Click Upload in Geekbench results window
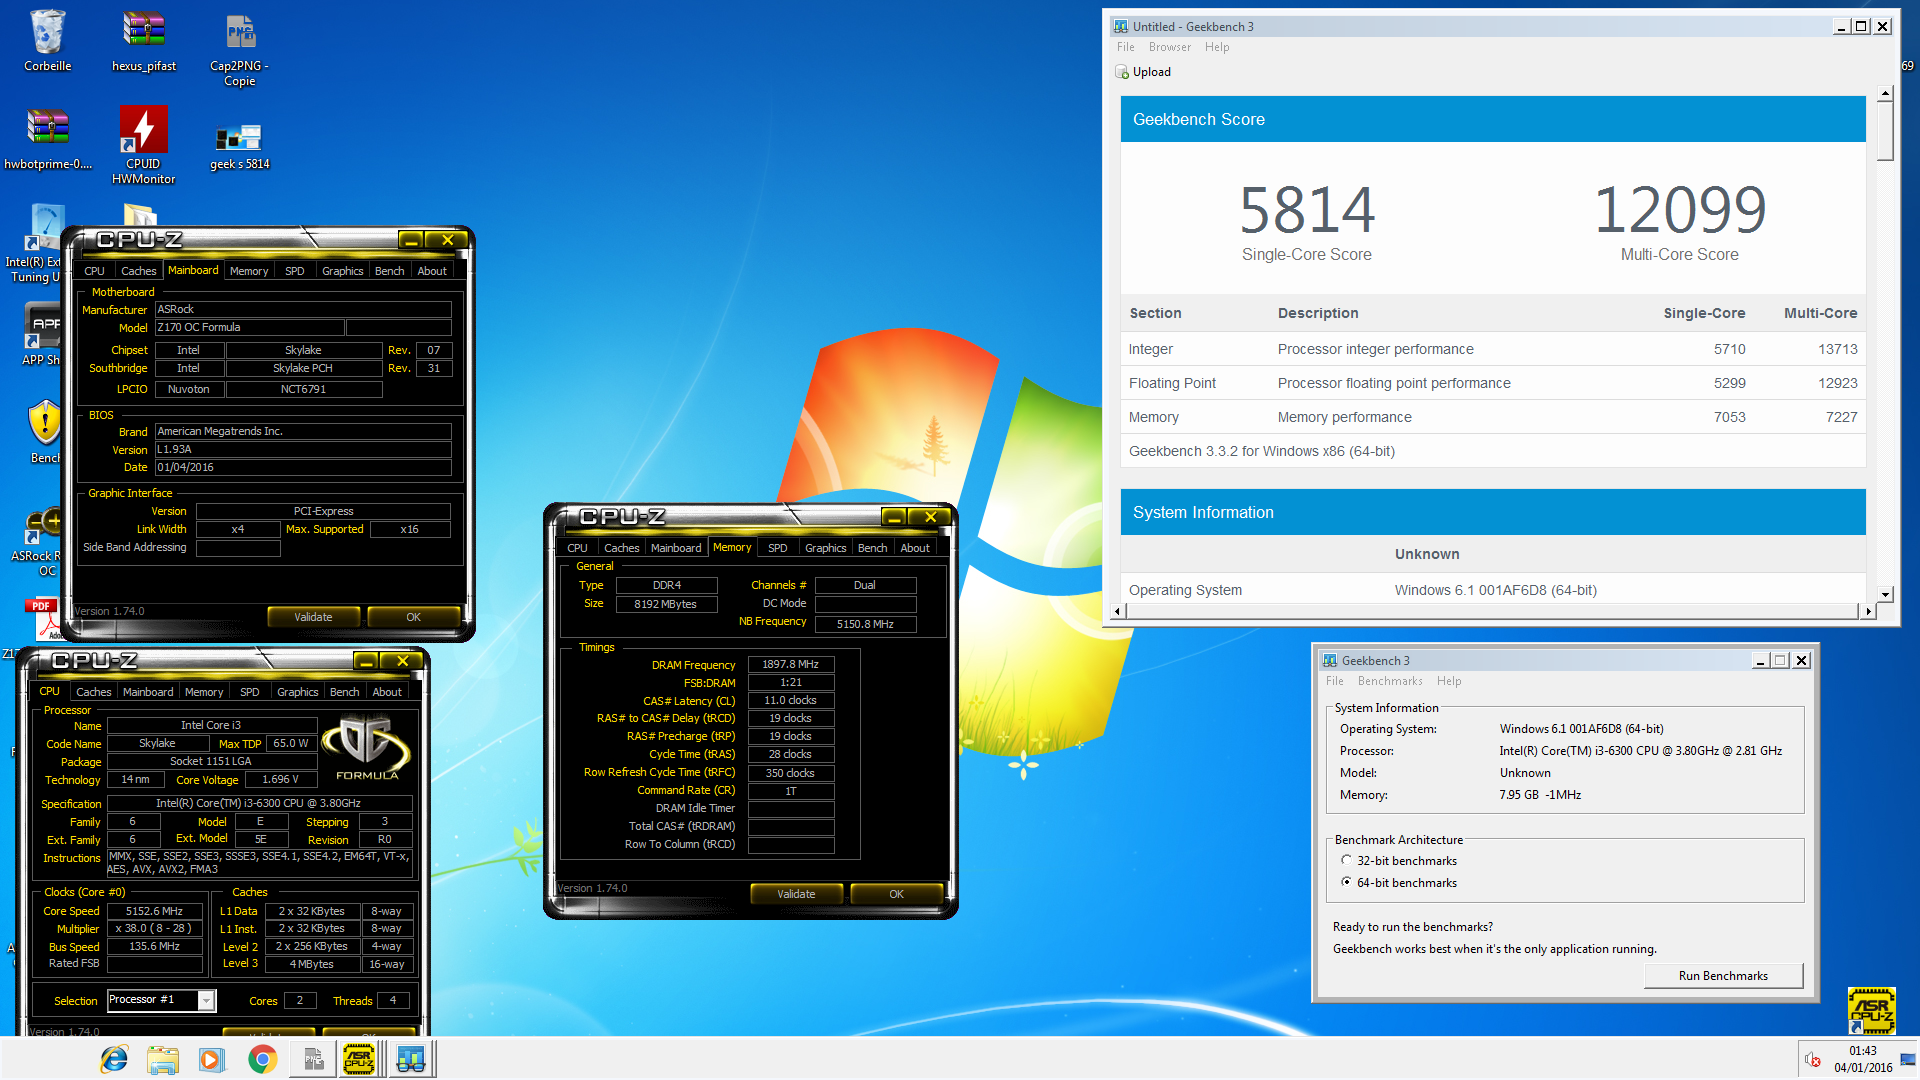Screen dimensions: 1920x1080 click(x=1143, y=72)
